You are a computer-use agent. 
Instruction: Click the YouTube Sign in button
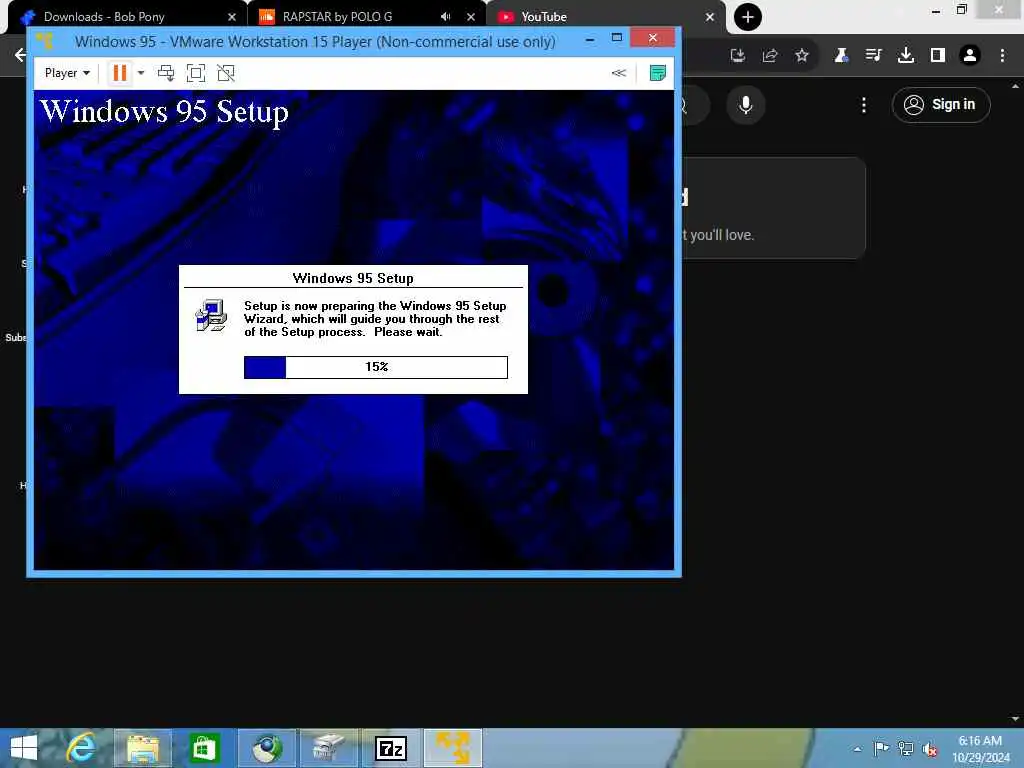pos(941,104)
